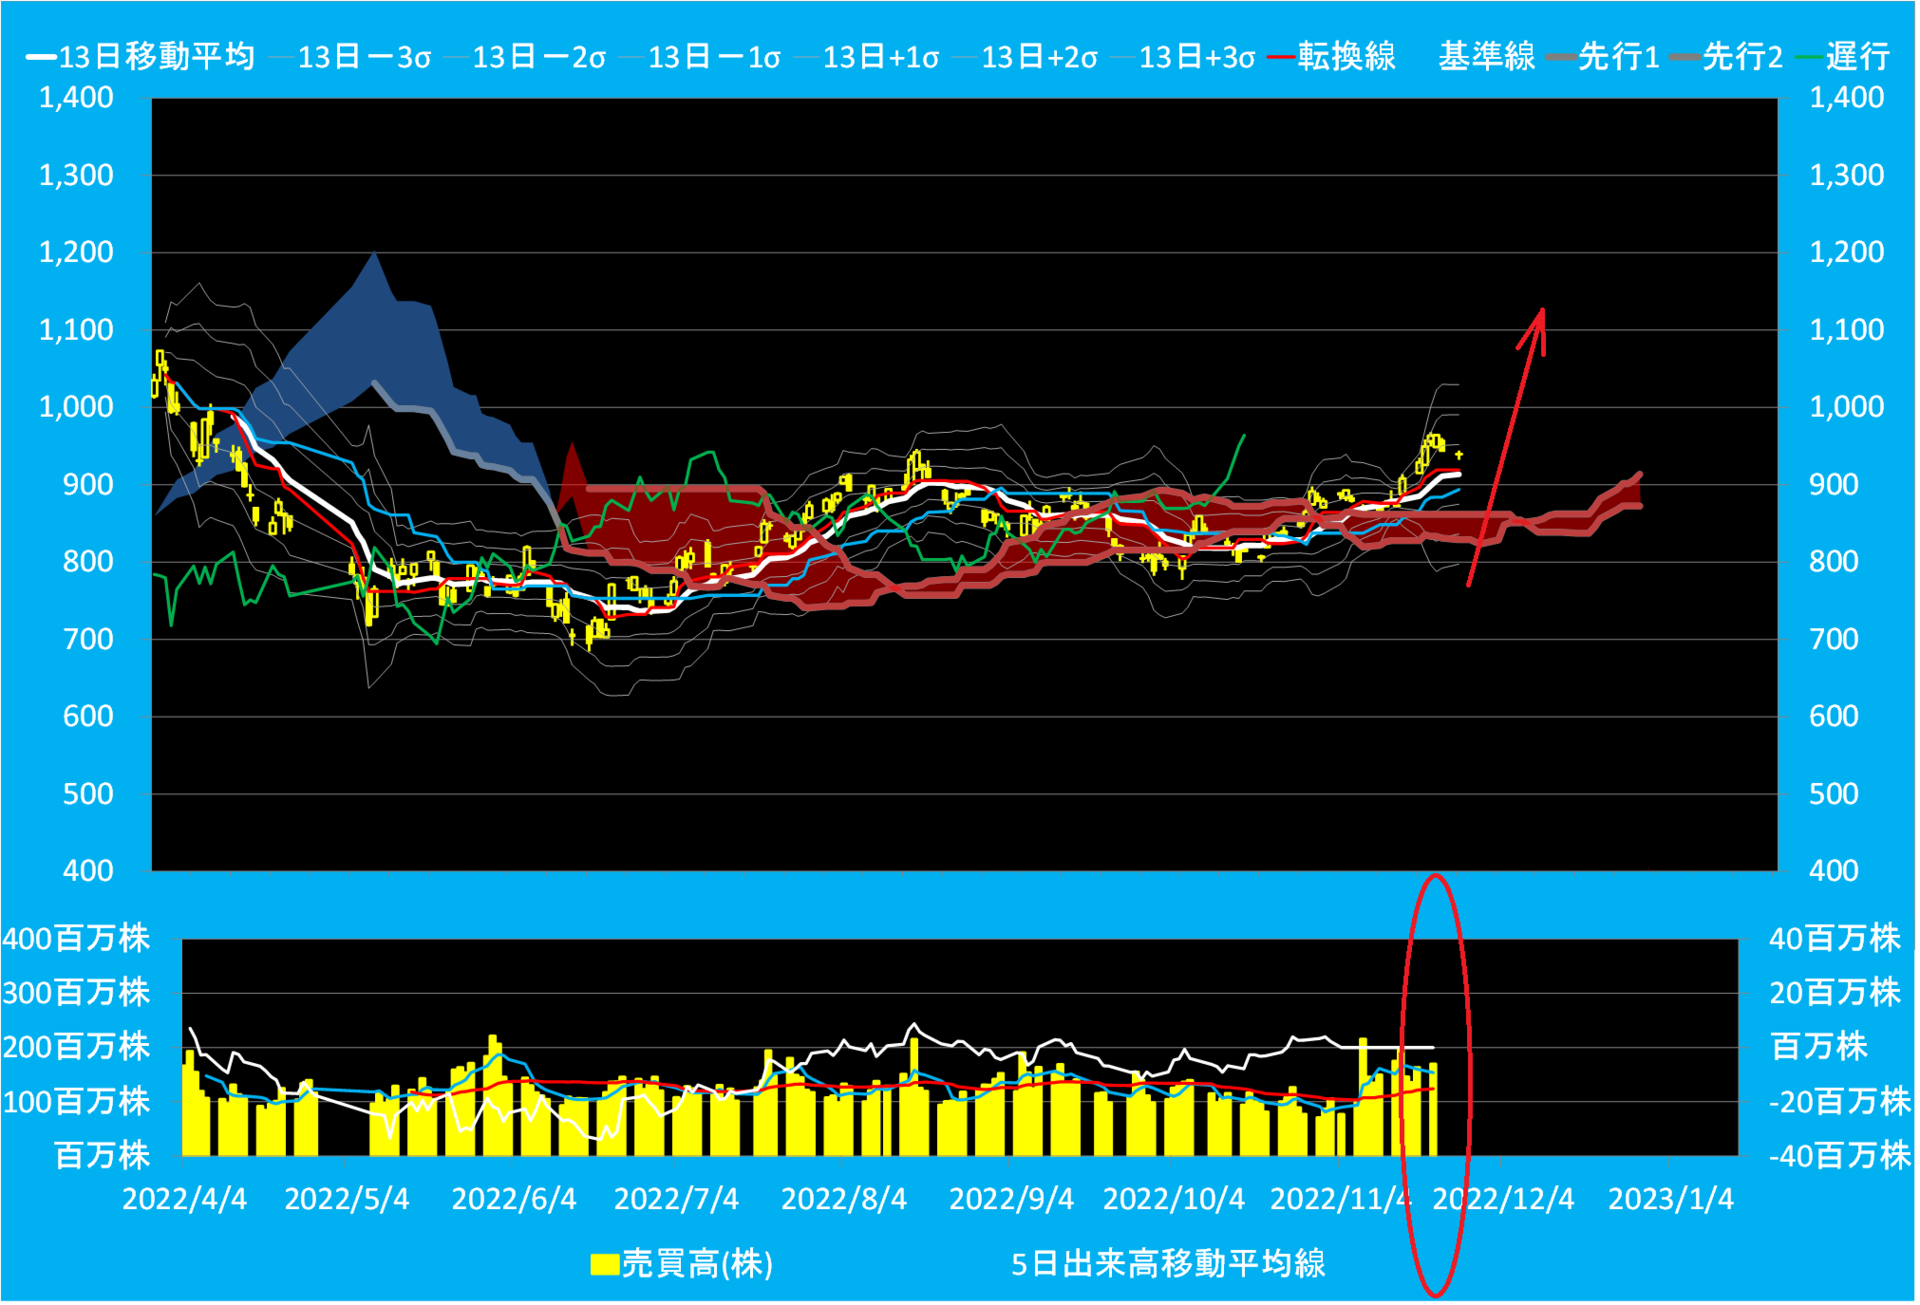Select the 5日出来高移動平均線 legend label
Viewport: 1920px width, 1305px height.
click(1169, 1265)
